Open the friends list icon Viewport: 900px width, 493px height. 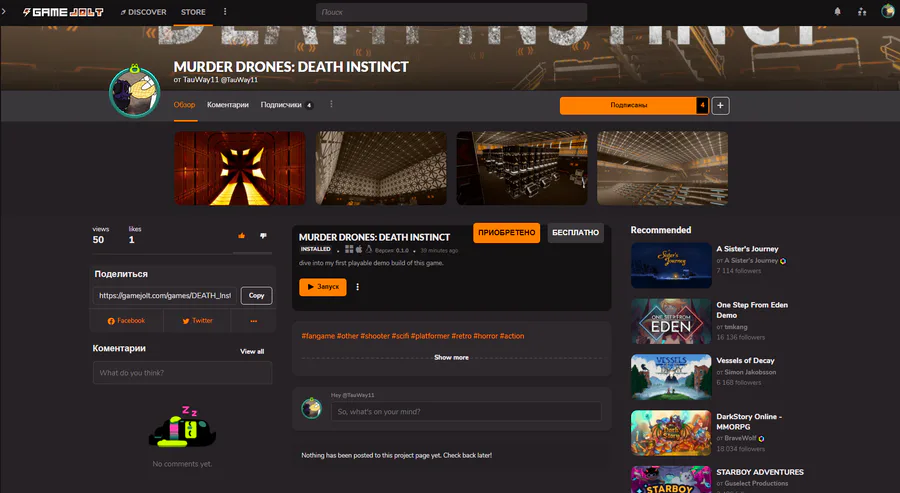[862, 11]
